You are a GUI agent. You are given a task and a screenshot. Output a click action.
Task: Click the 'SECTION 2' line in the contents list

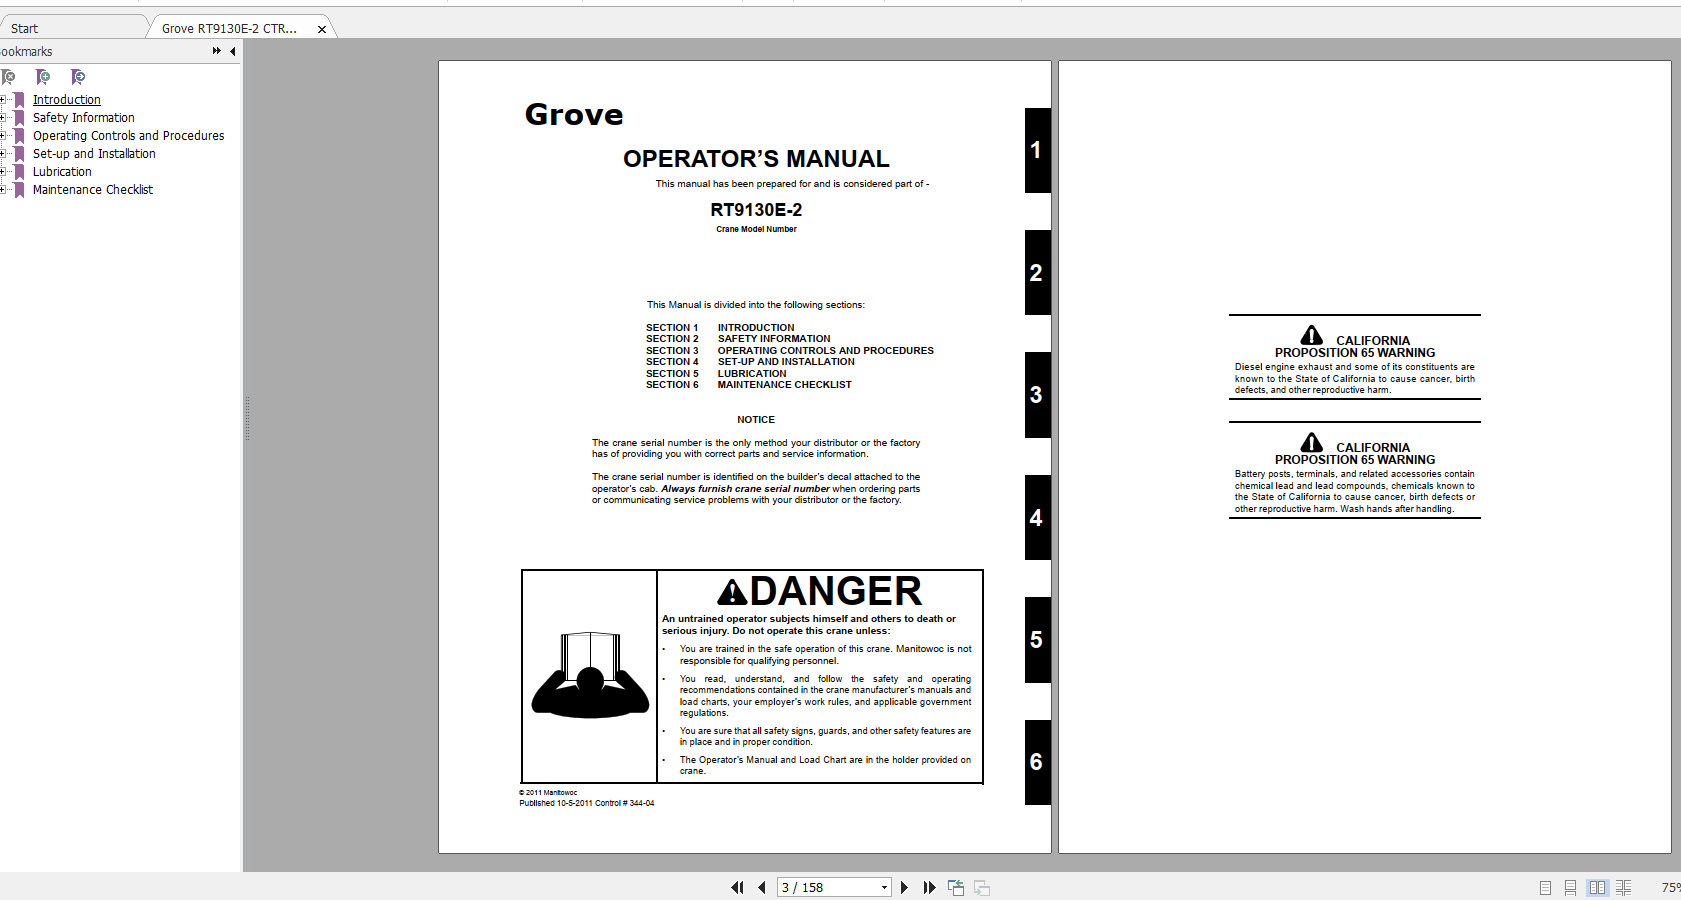(738, 339)
